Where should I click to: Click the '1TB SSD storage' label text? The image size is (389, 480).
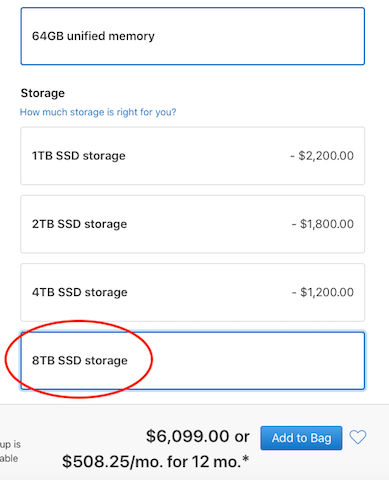coord(79,156)
